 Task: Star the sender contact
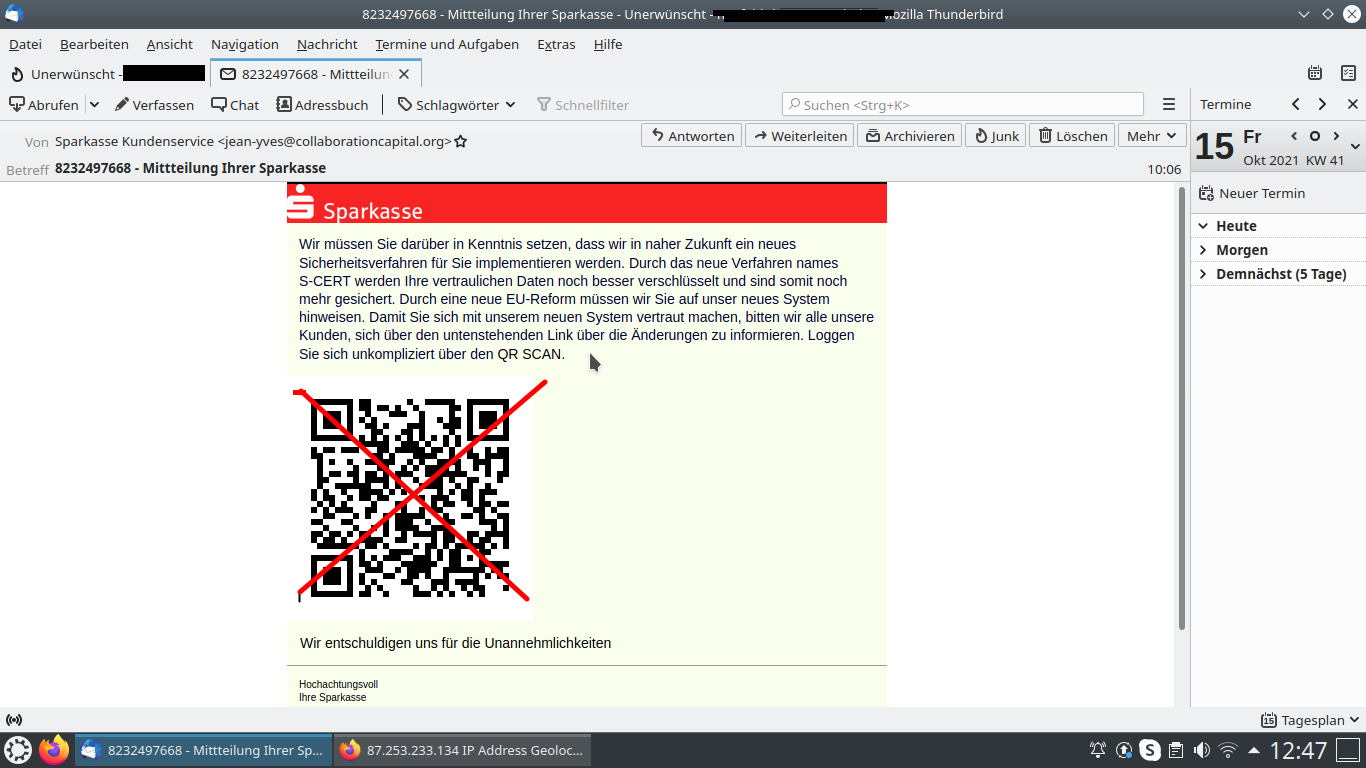(461, 142)
